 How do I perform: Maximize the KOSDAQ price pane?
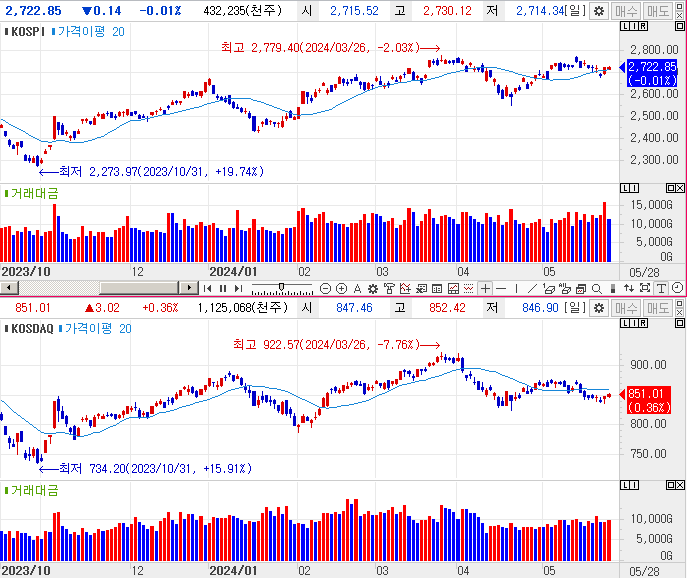coord(680,323)
